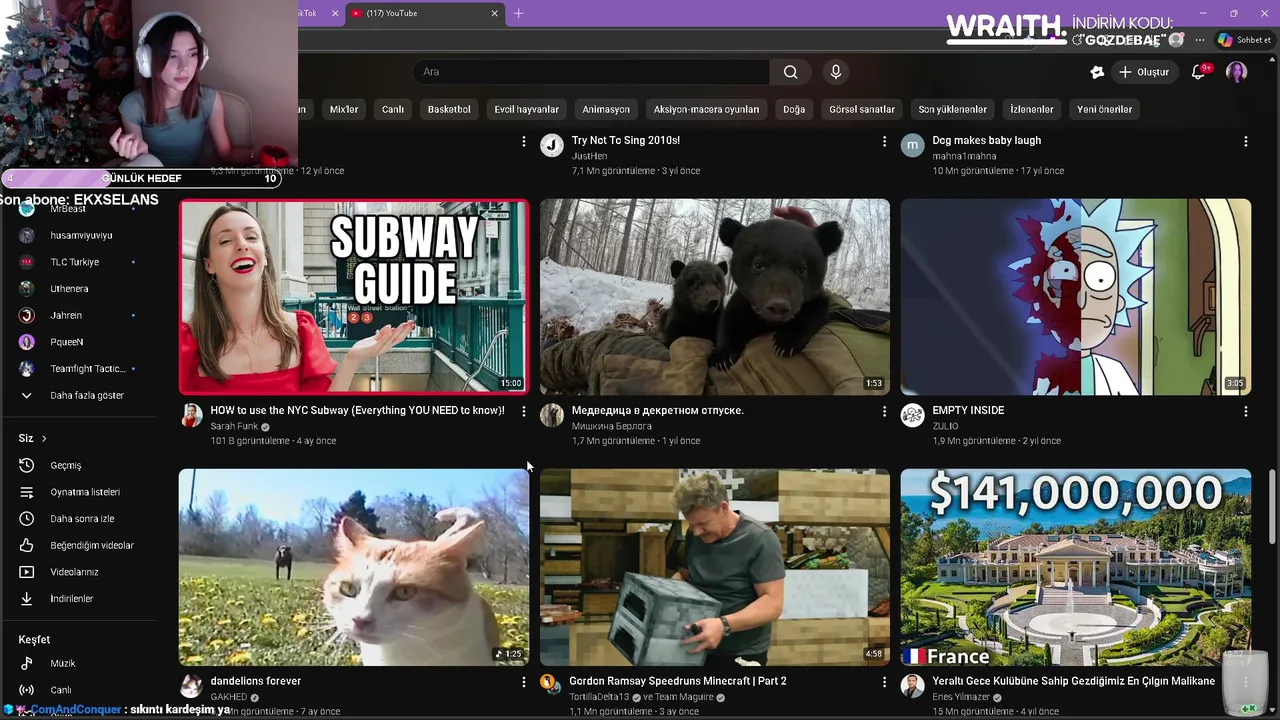Open options for Try Not To Sing 2010s!
The width and height of the screenshot is (1280, 720).
[x=884, y=142]
